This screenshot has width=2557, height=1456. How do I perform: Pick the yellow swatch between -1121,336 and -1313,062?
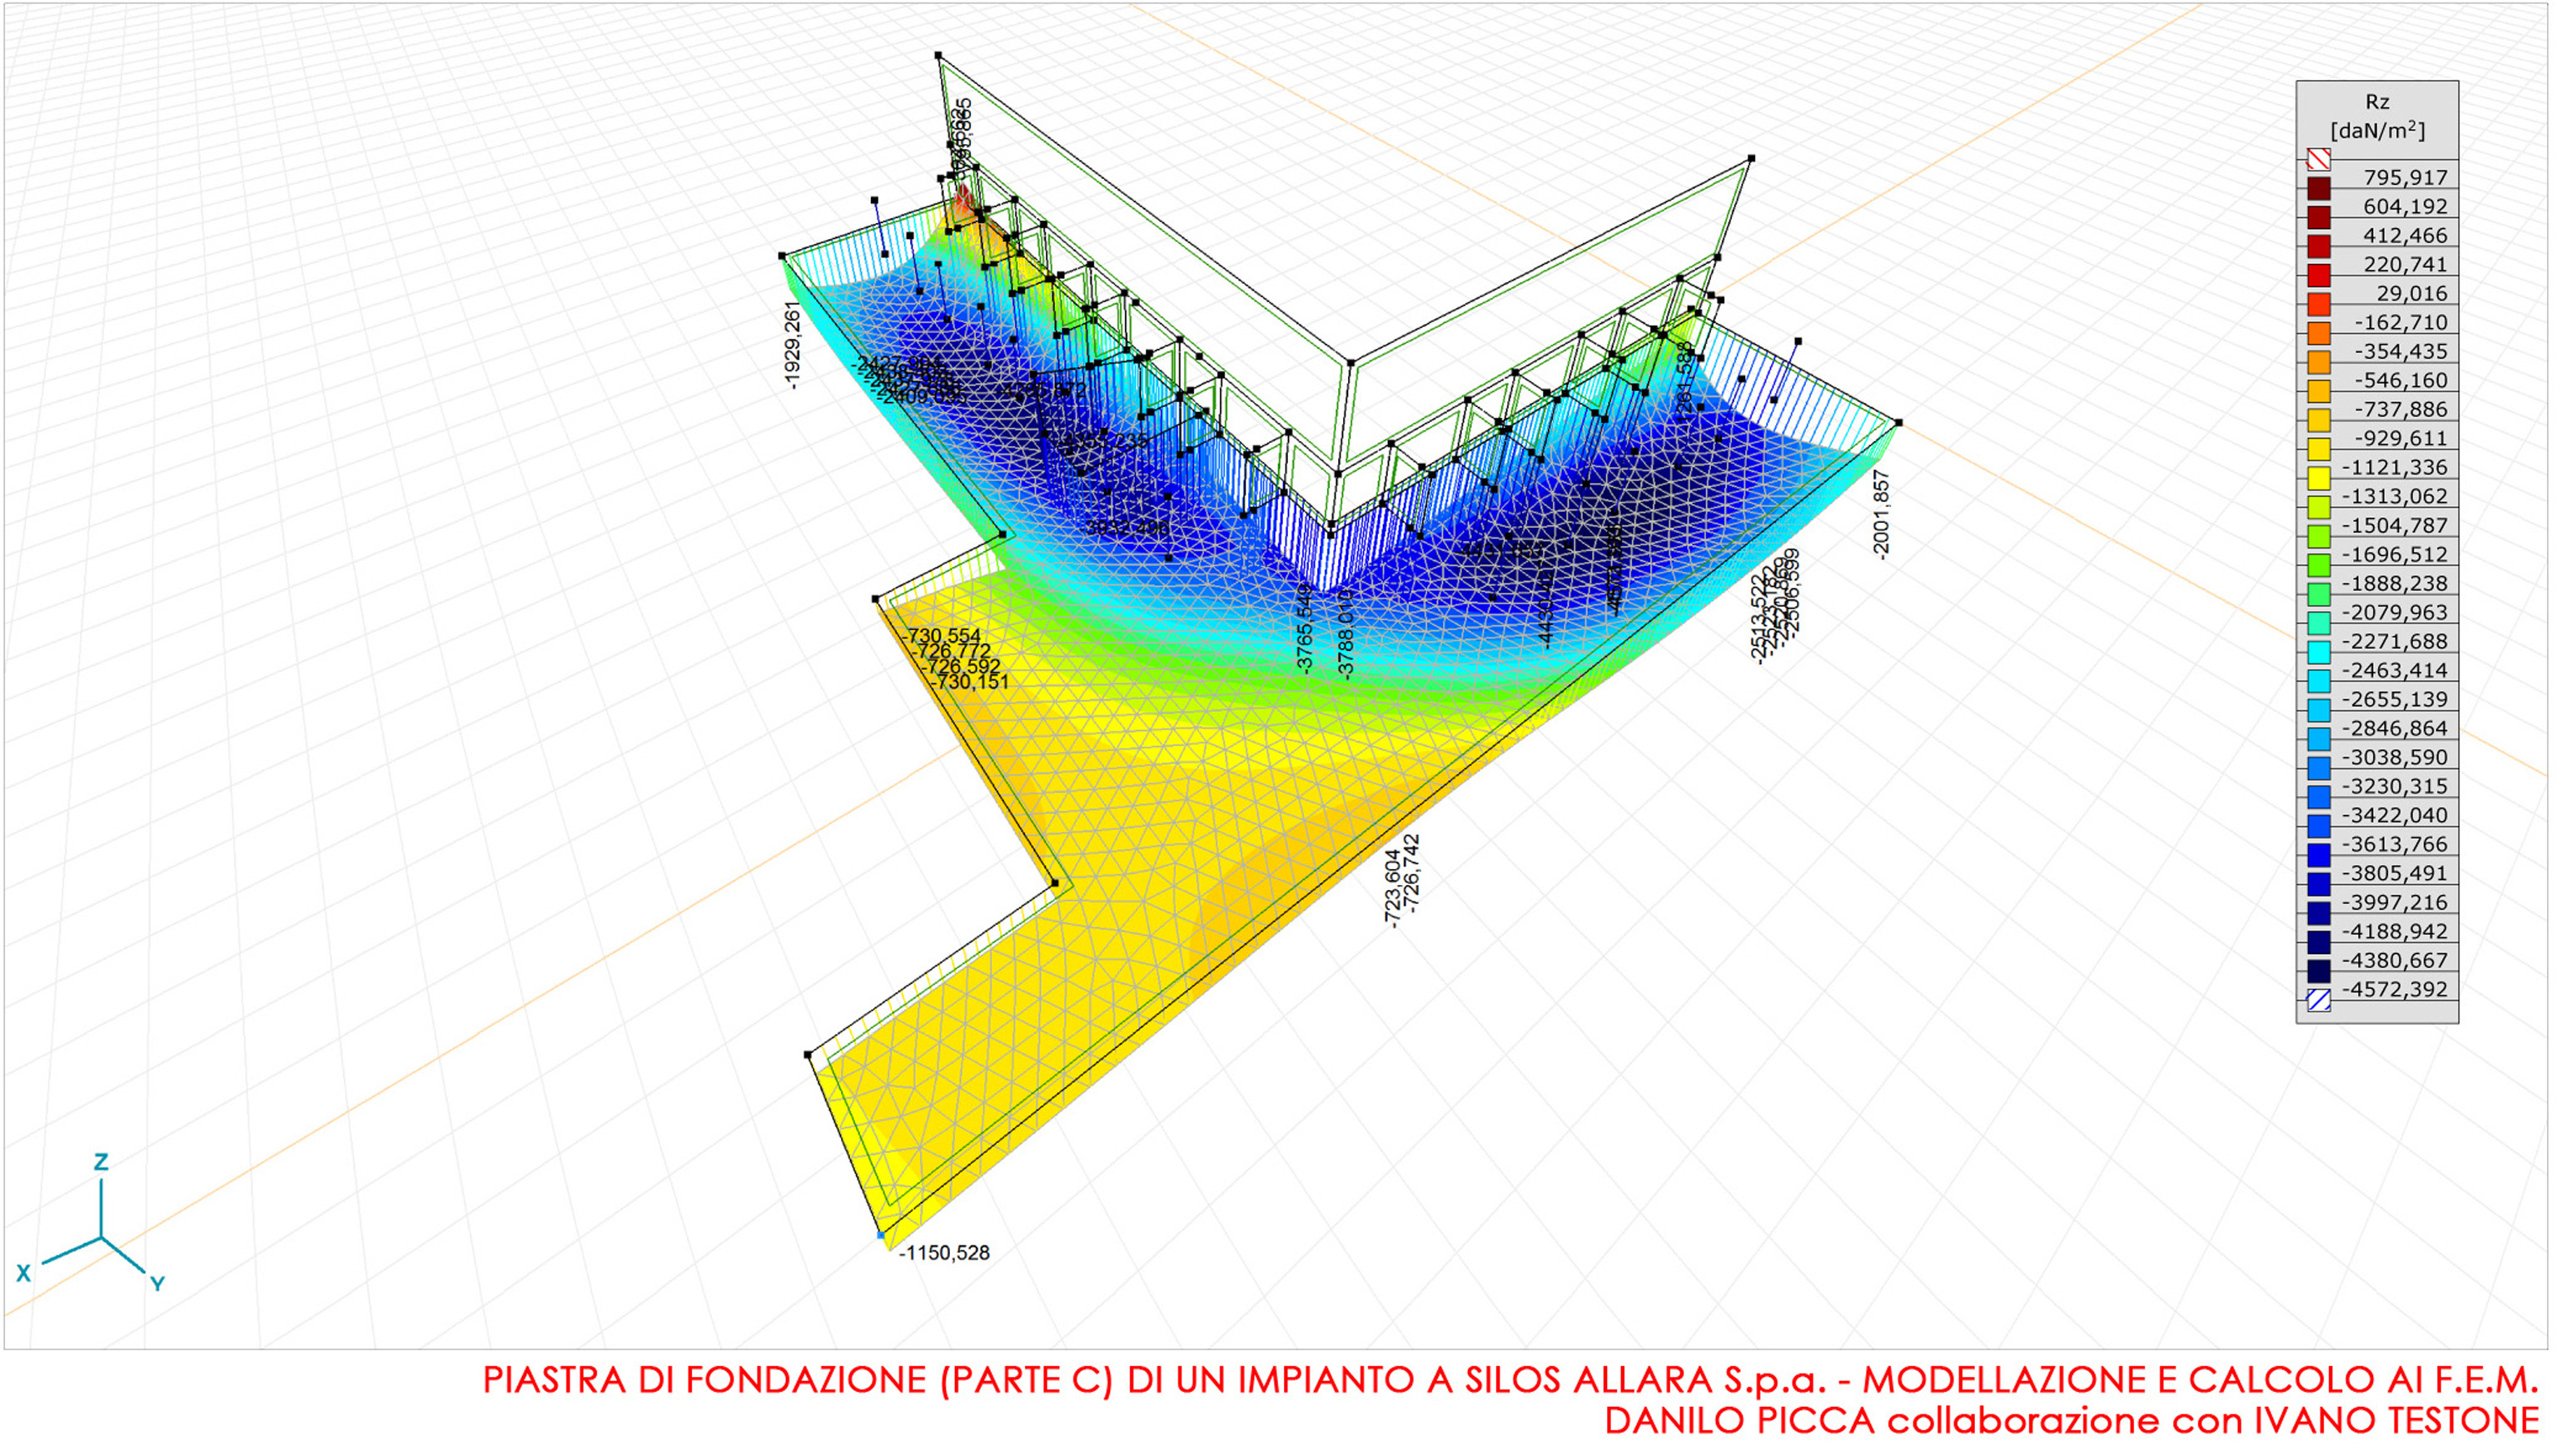(x=2318, y=478)
